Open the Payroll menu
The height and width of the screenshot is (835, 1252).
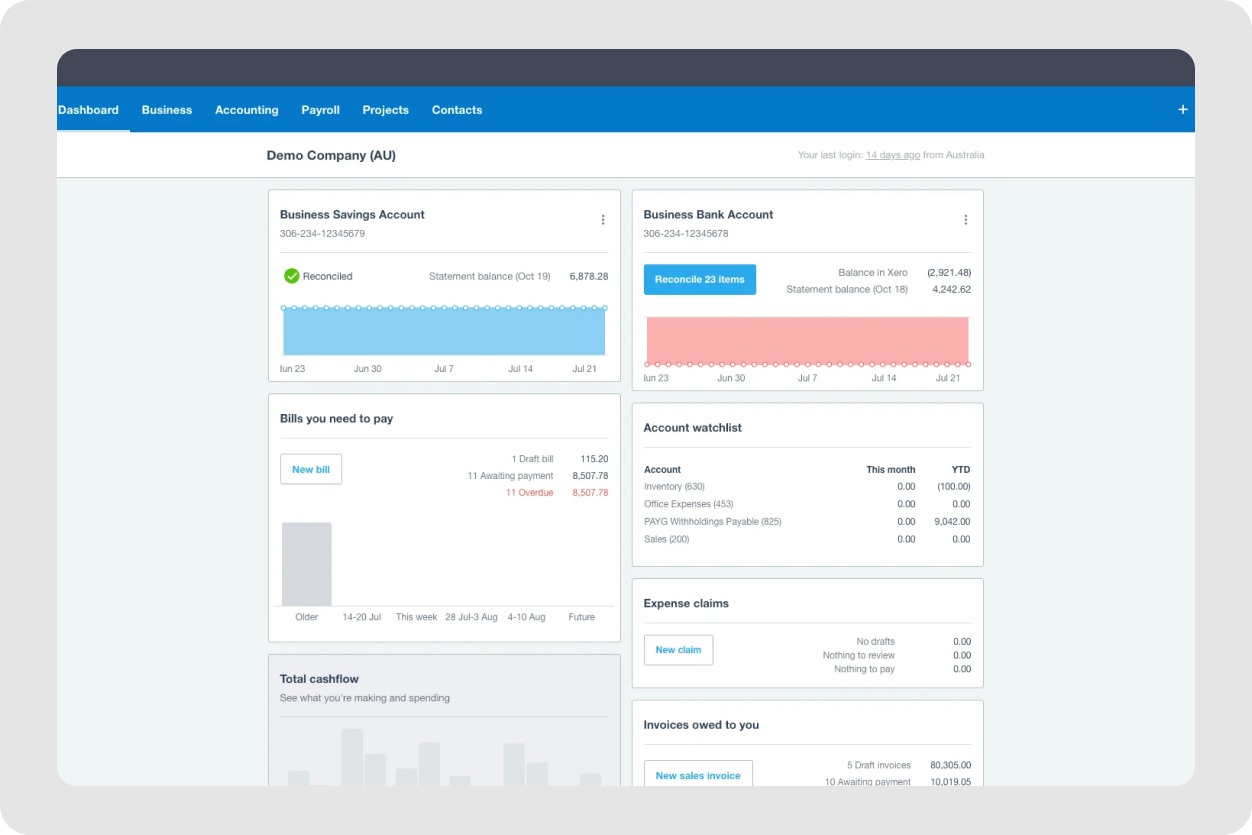(x=320, y=109)
